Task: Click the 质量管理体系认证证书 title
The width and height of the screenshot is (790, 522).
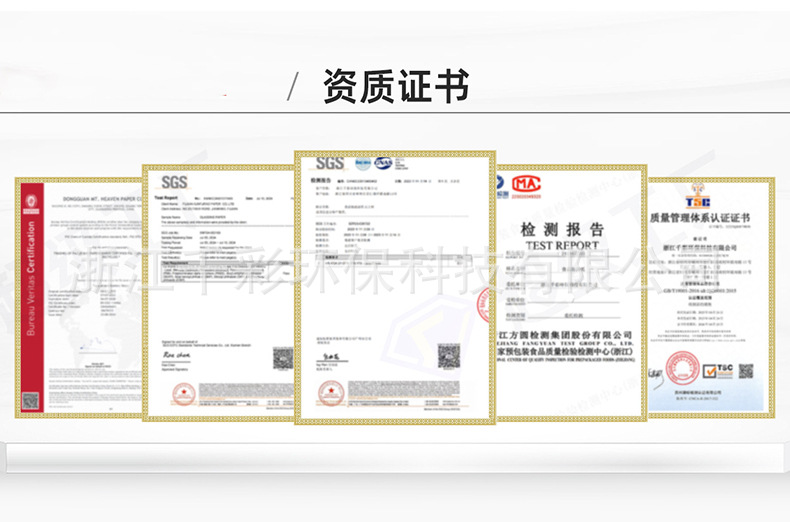Action: (700, 218)
